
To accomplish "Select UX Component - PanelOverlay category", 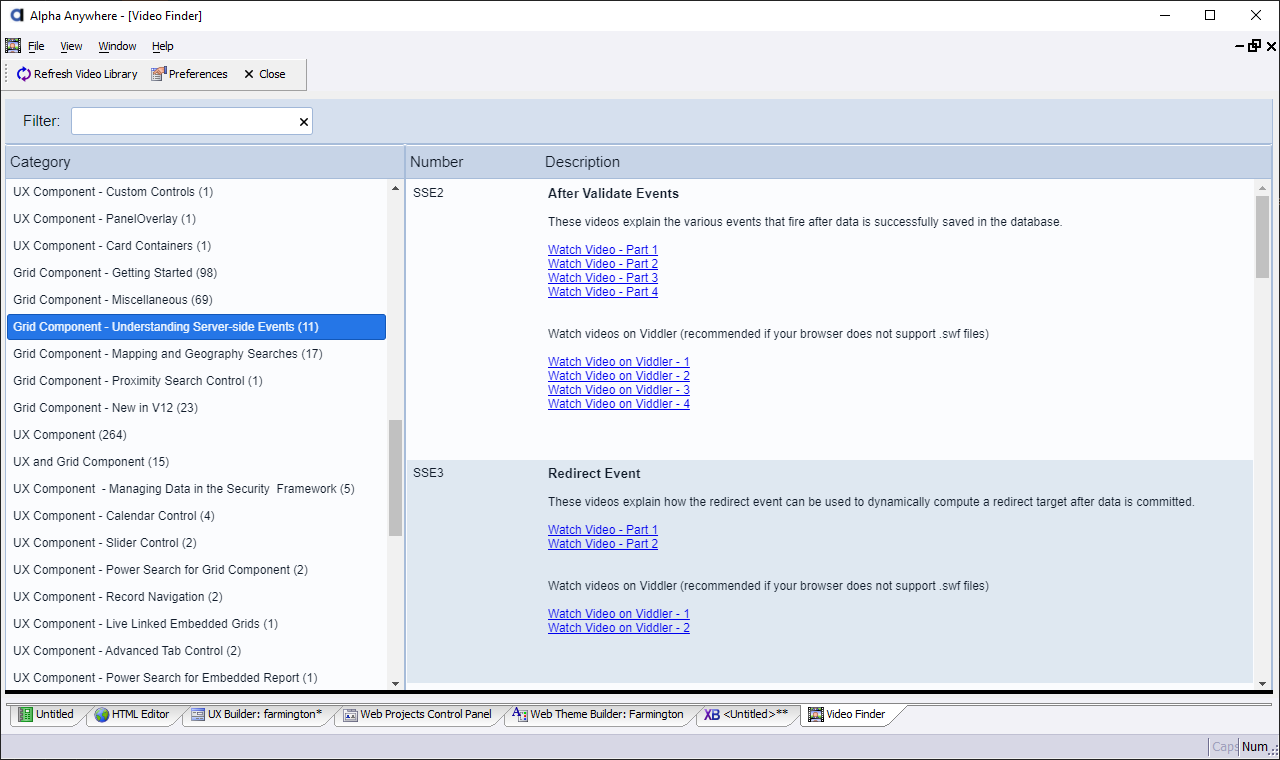I will (x=196, y=219).
